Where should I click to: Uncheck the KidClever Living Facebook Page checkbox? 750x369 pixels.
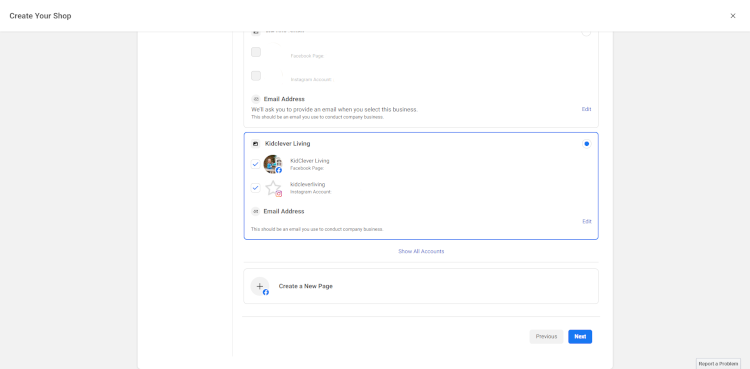point(255,164)
